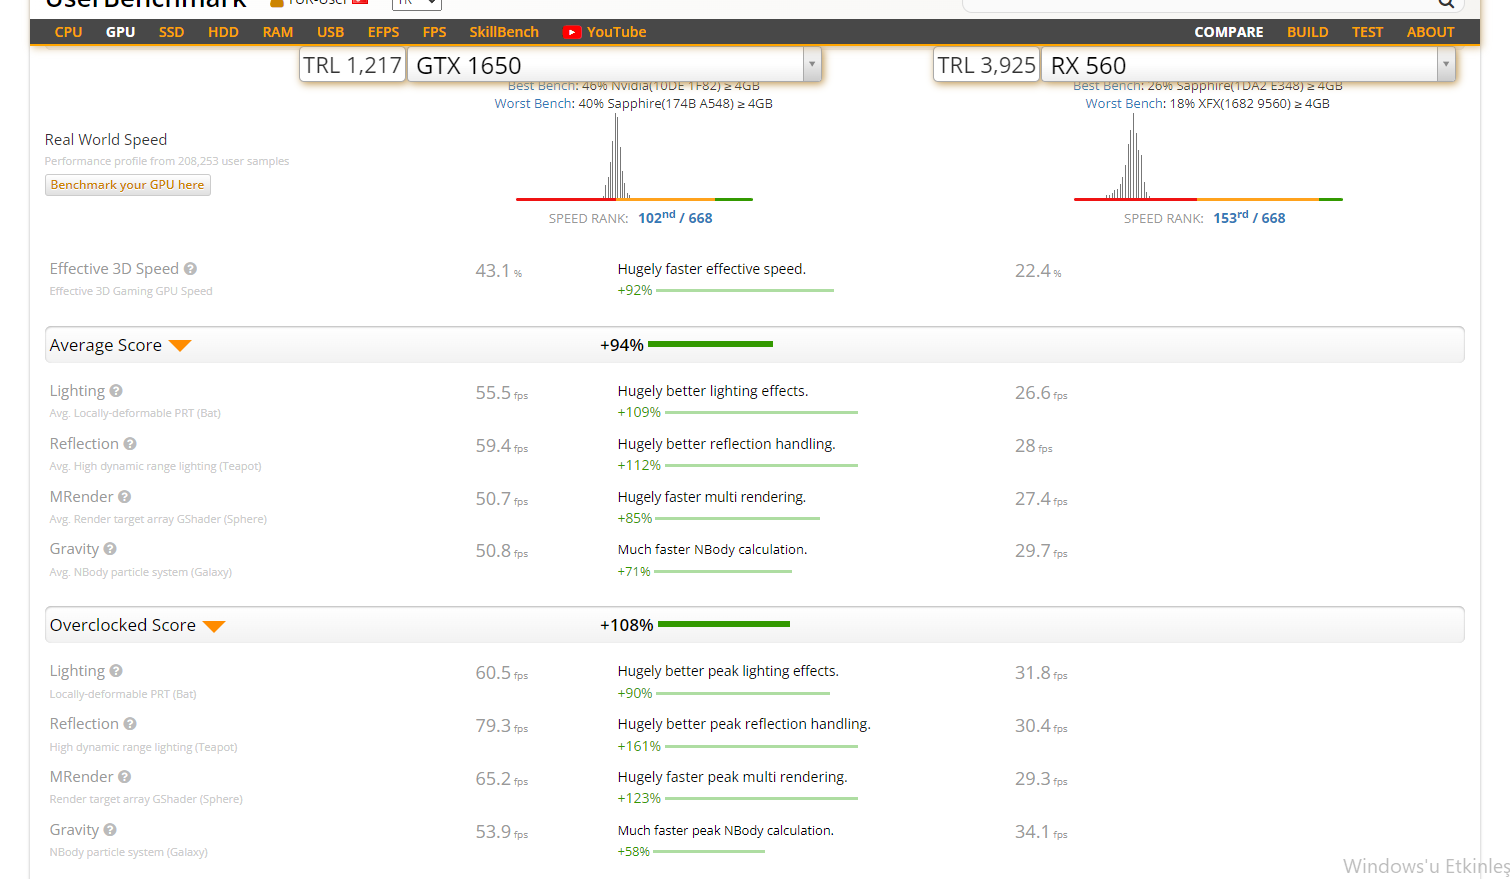Viewport: 1510px width, 879px height.
Task: Click the red YouTube play icon
Action: (572, 32)
